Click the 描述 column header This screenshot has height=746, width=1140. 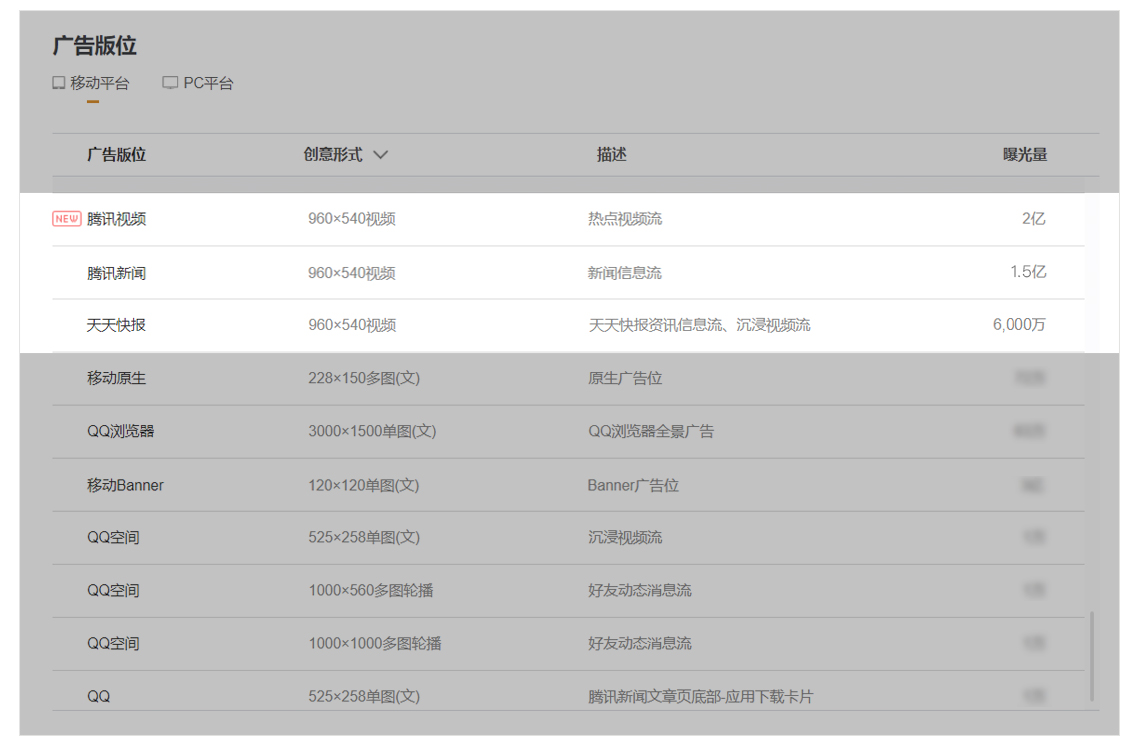[611, 155]
